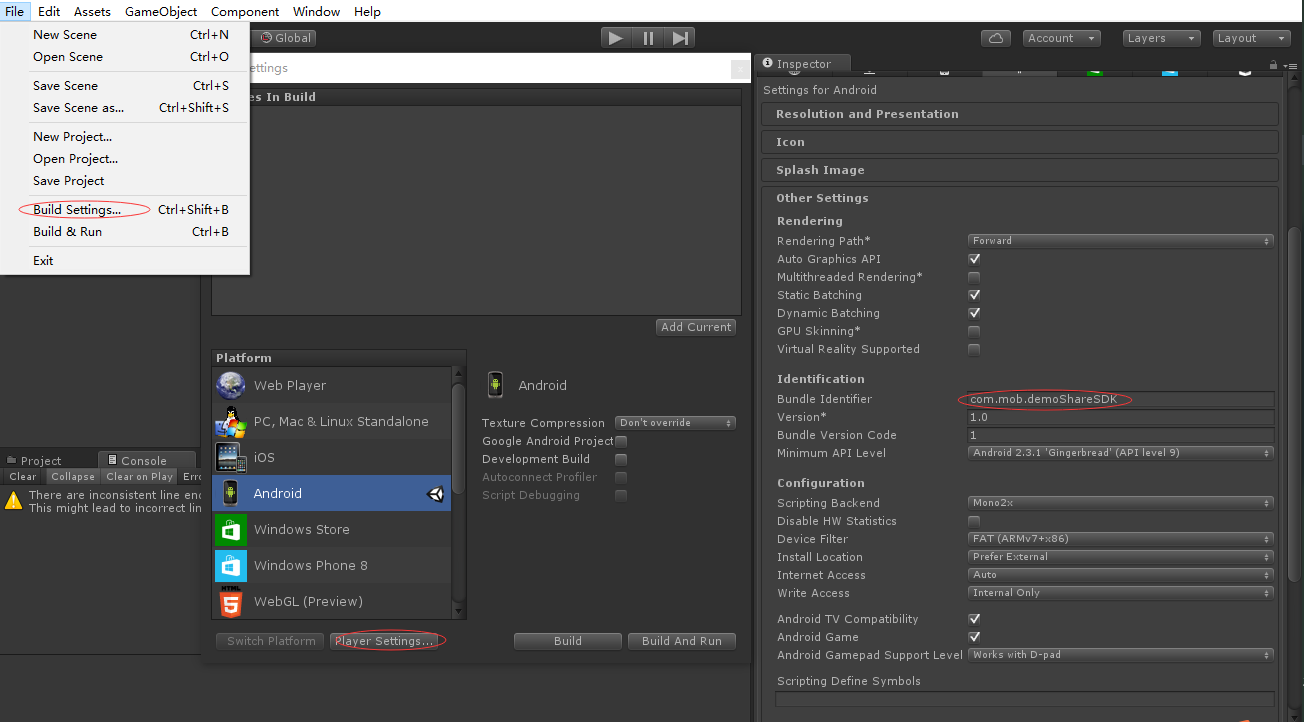Click the Android phone icon in platform list
This screenshot has width=1304, height=722.
click(x=231, y=493)
